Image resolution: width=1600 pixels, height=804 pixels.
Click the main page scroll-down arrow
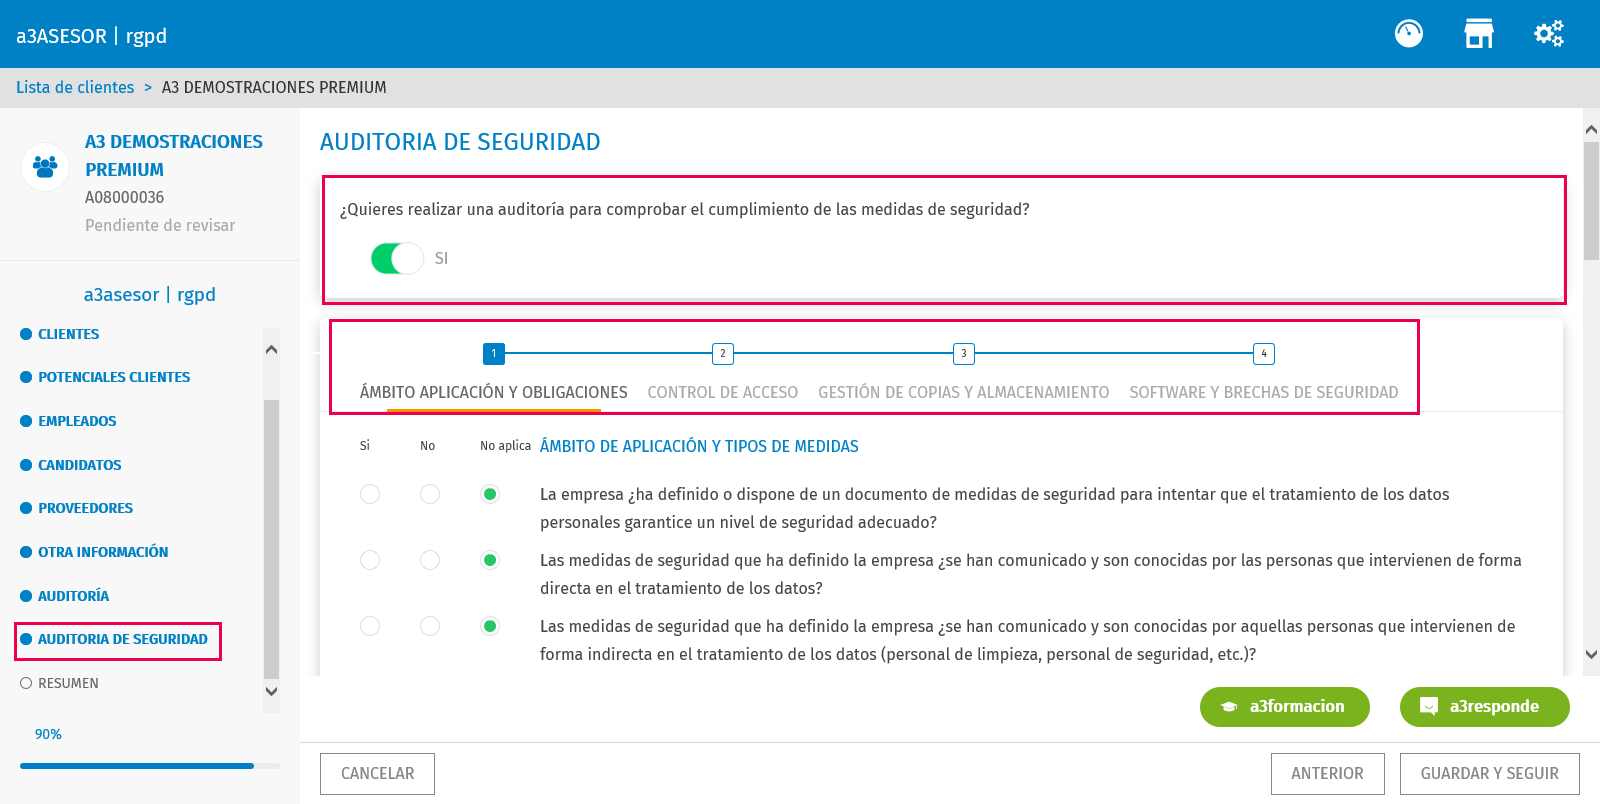(1591, 655)
